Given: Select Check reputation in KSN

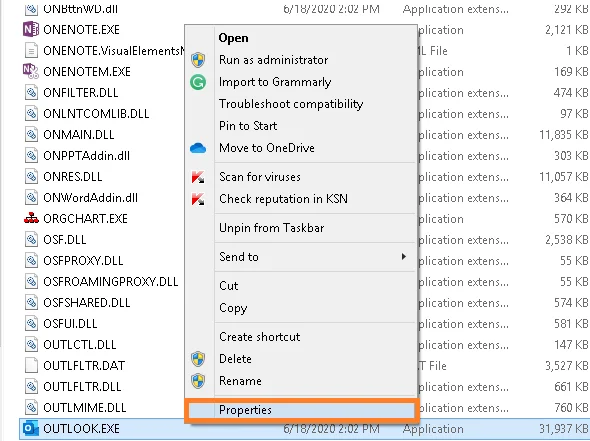Looking at the screenshot, I should pyautogui.click(x=300, y=199).
